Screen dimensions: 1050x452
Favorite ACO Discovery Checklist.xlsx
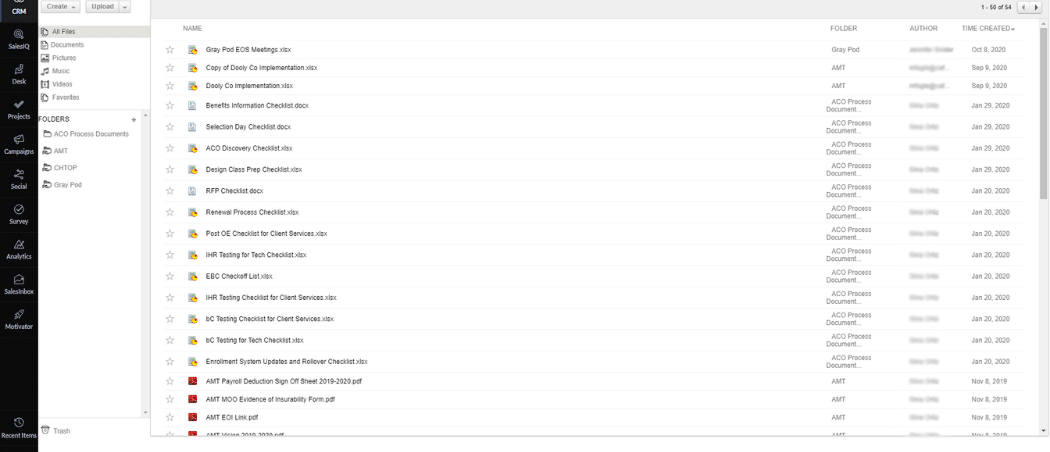[170, 148]
